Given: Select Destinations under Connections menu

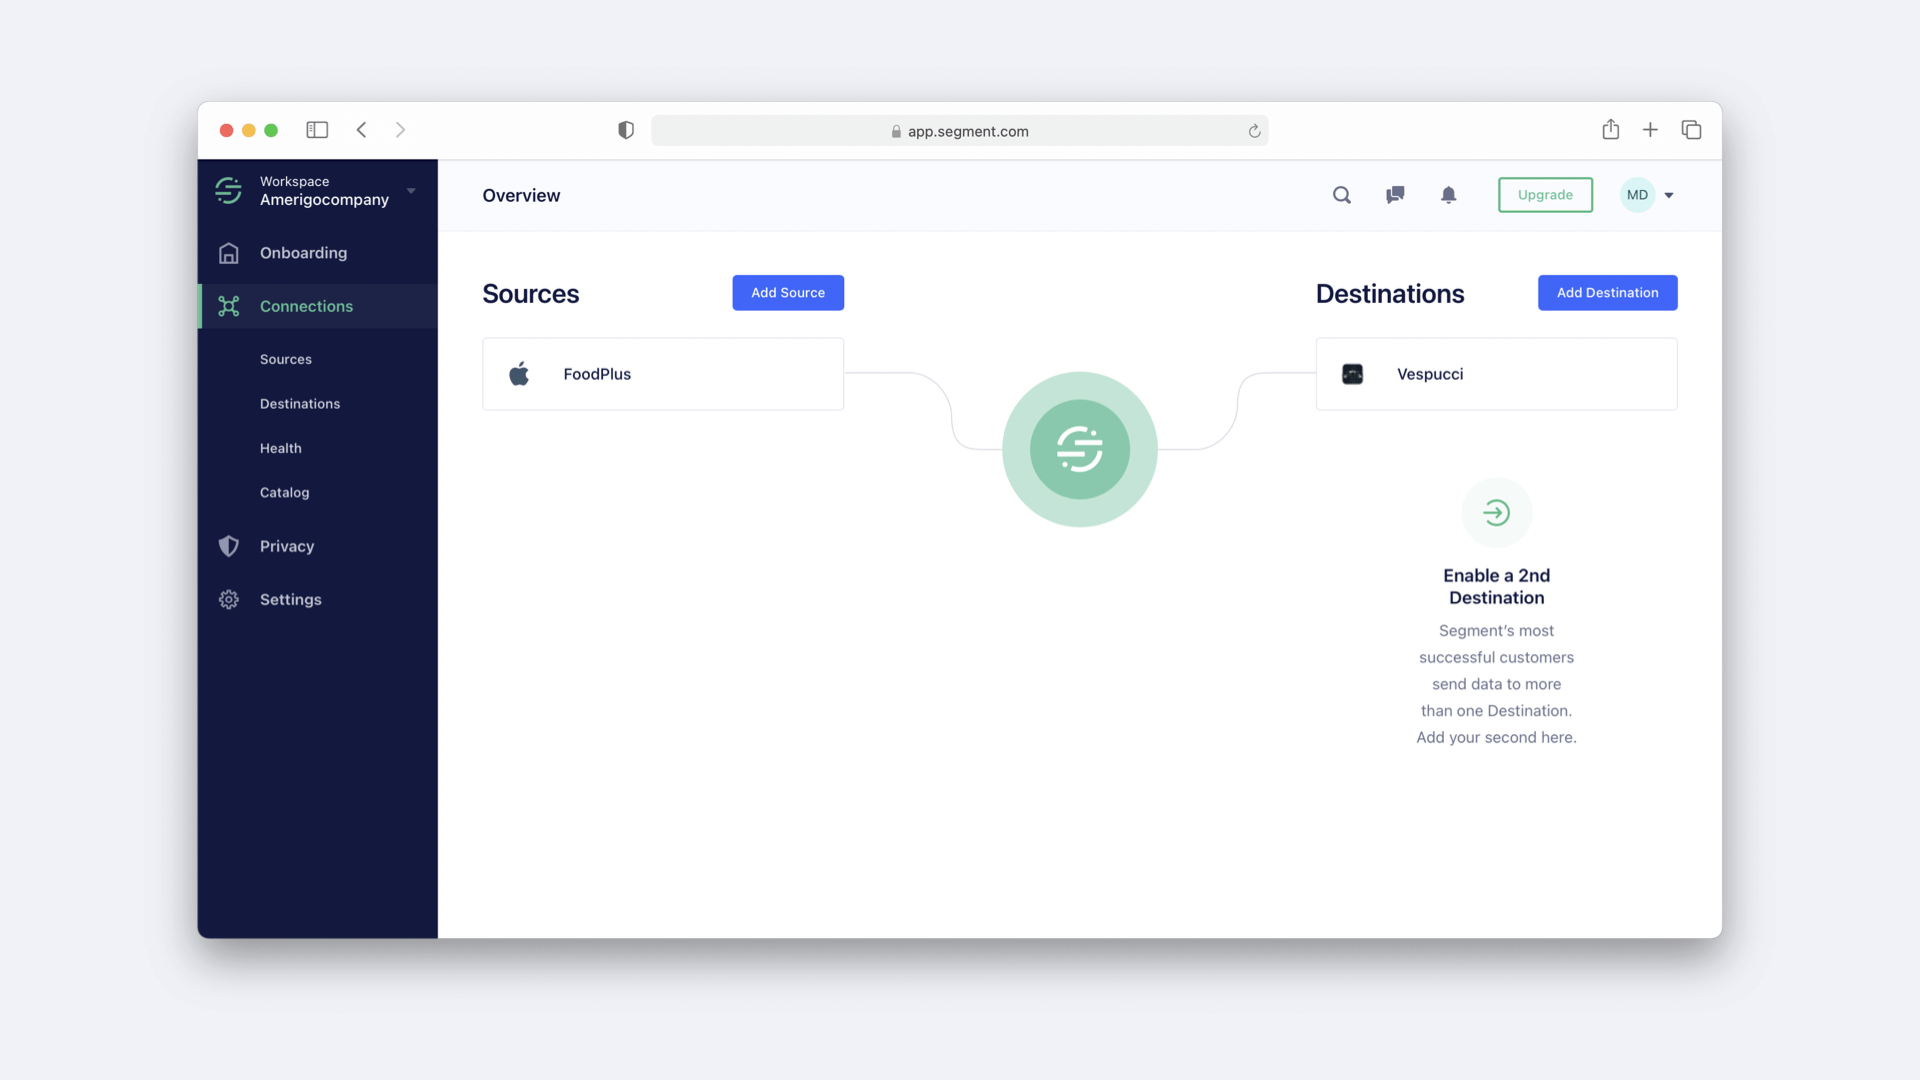Looking at the screenshot, I should (x=299, y=402).
